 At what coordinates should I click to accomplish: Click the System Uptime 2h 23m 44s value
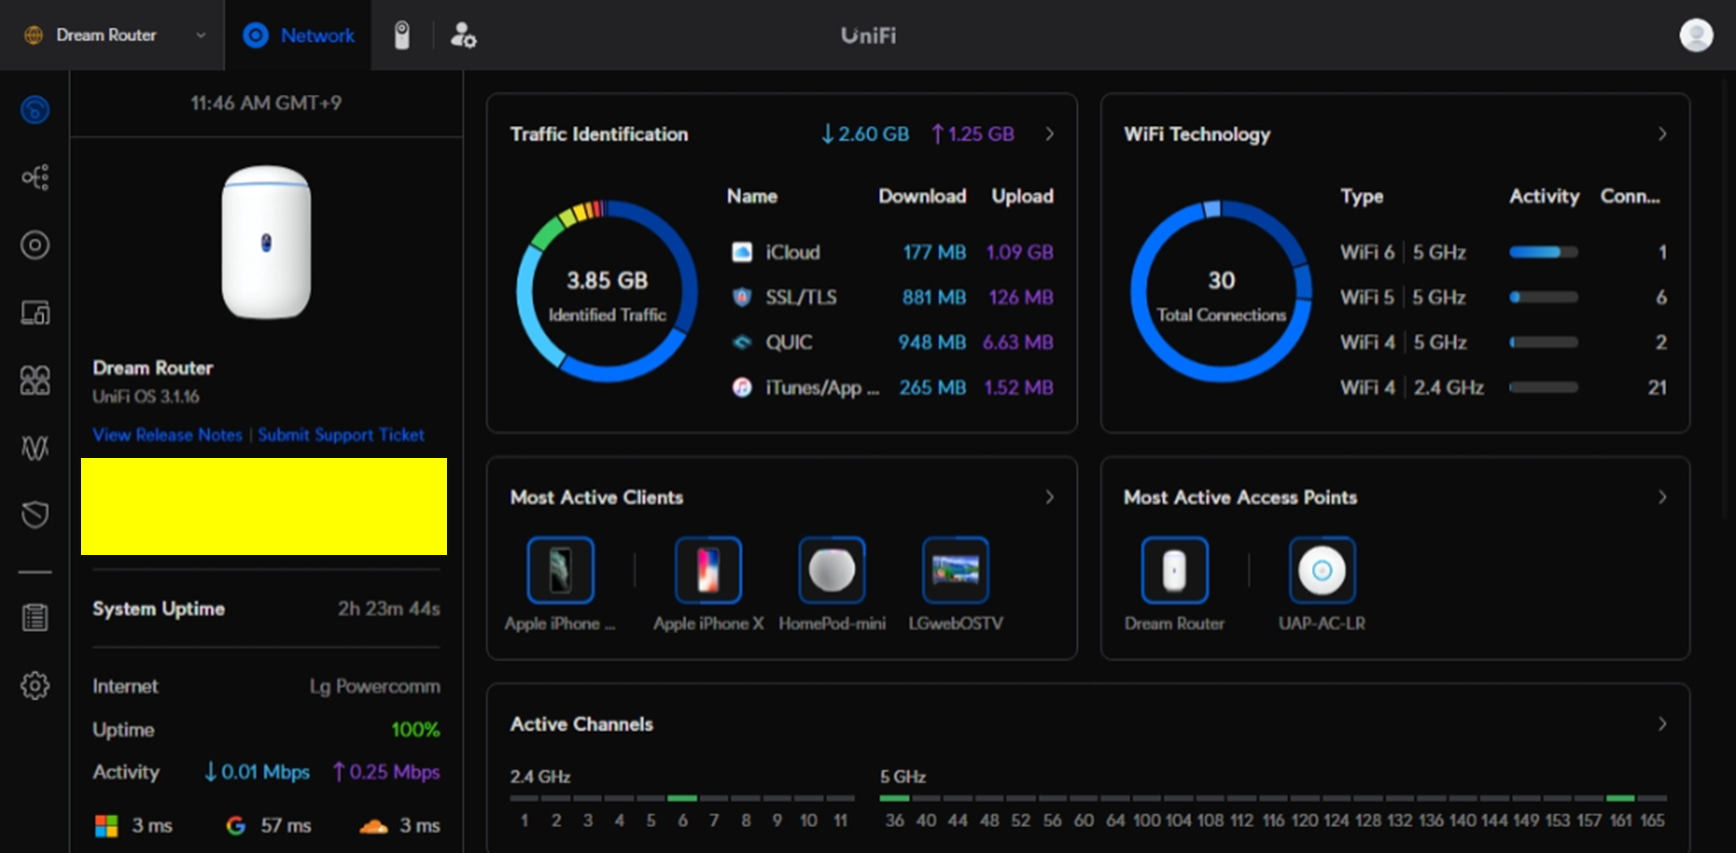pos(389,608)
